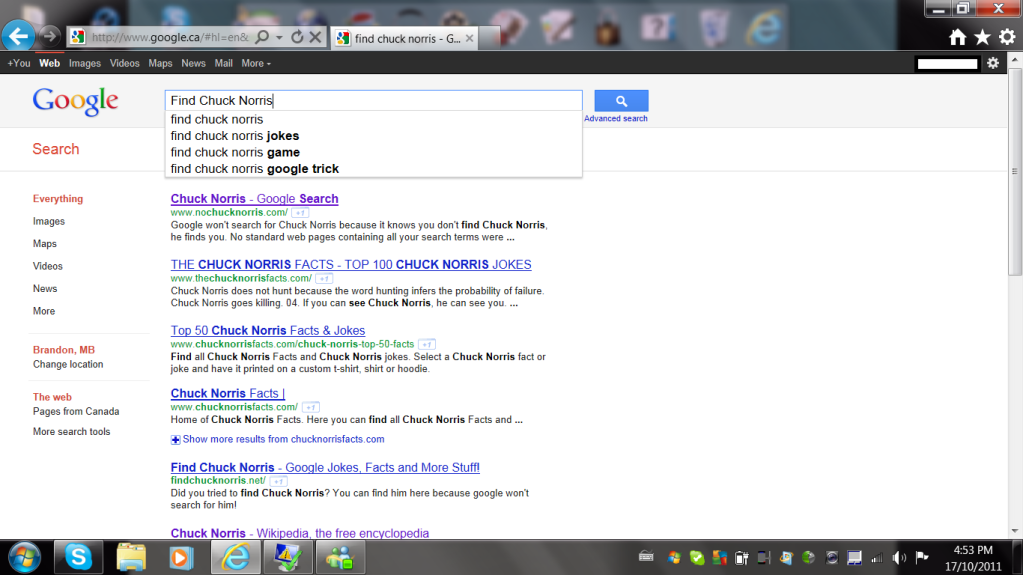Select Everything in the left sidebar

click(x=58, y=198)
